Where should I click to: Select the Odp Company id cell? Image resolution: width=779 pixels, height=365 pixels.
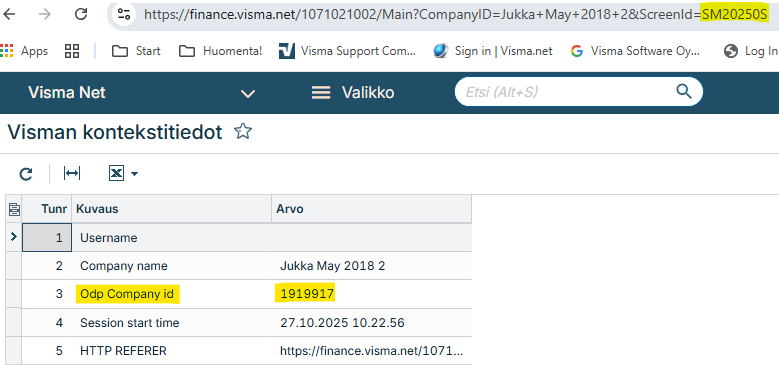(172, 294)
